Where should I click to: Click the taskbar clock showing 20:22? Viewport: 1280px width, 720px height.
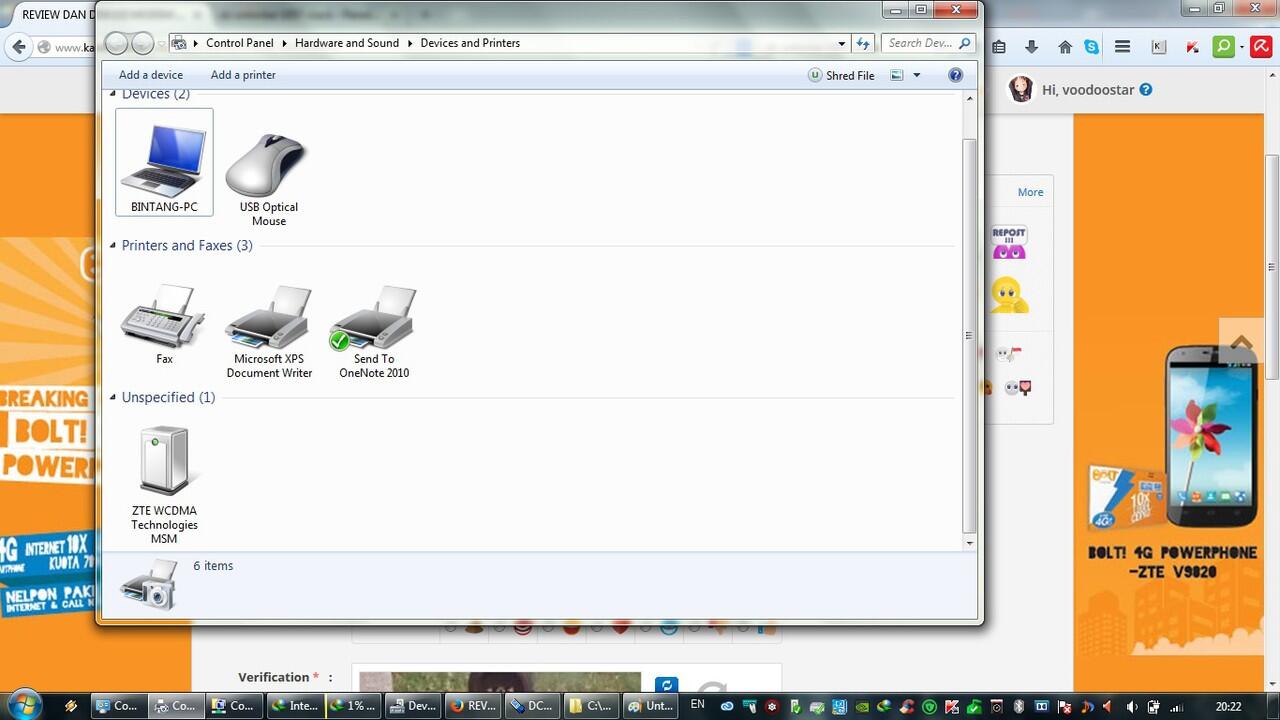1228,706
